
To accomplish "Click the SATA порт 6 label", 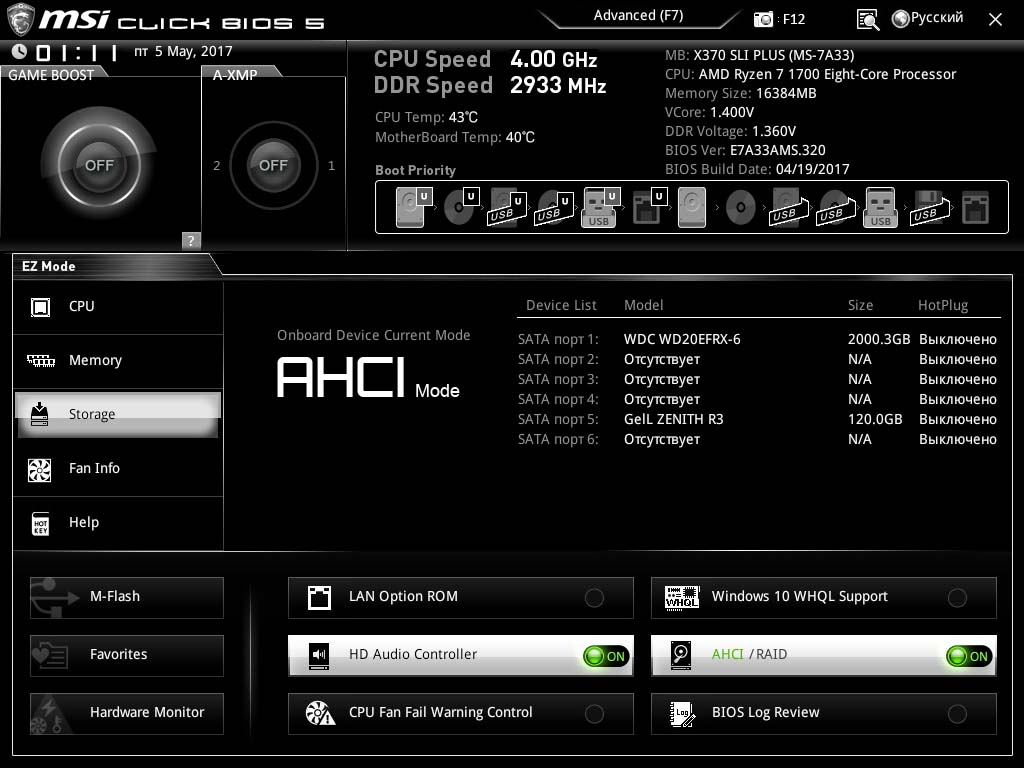I will click(558, 440).
